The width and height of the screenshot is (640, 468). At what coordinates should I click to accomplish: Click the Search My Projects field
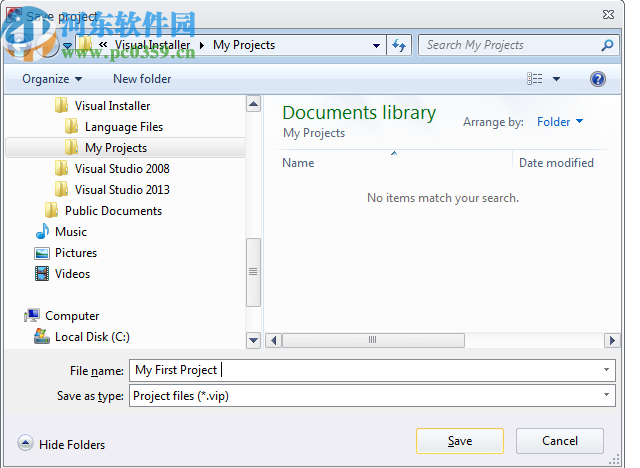click(x=512, y=45)
